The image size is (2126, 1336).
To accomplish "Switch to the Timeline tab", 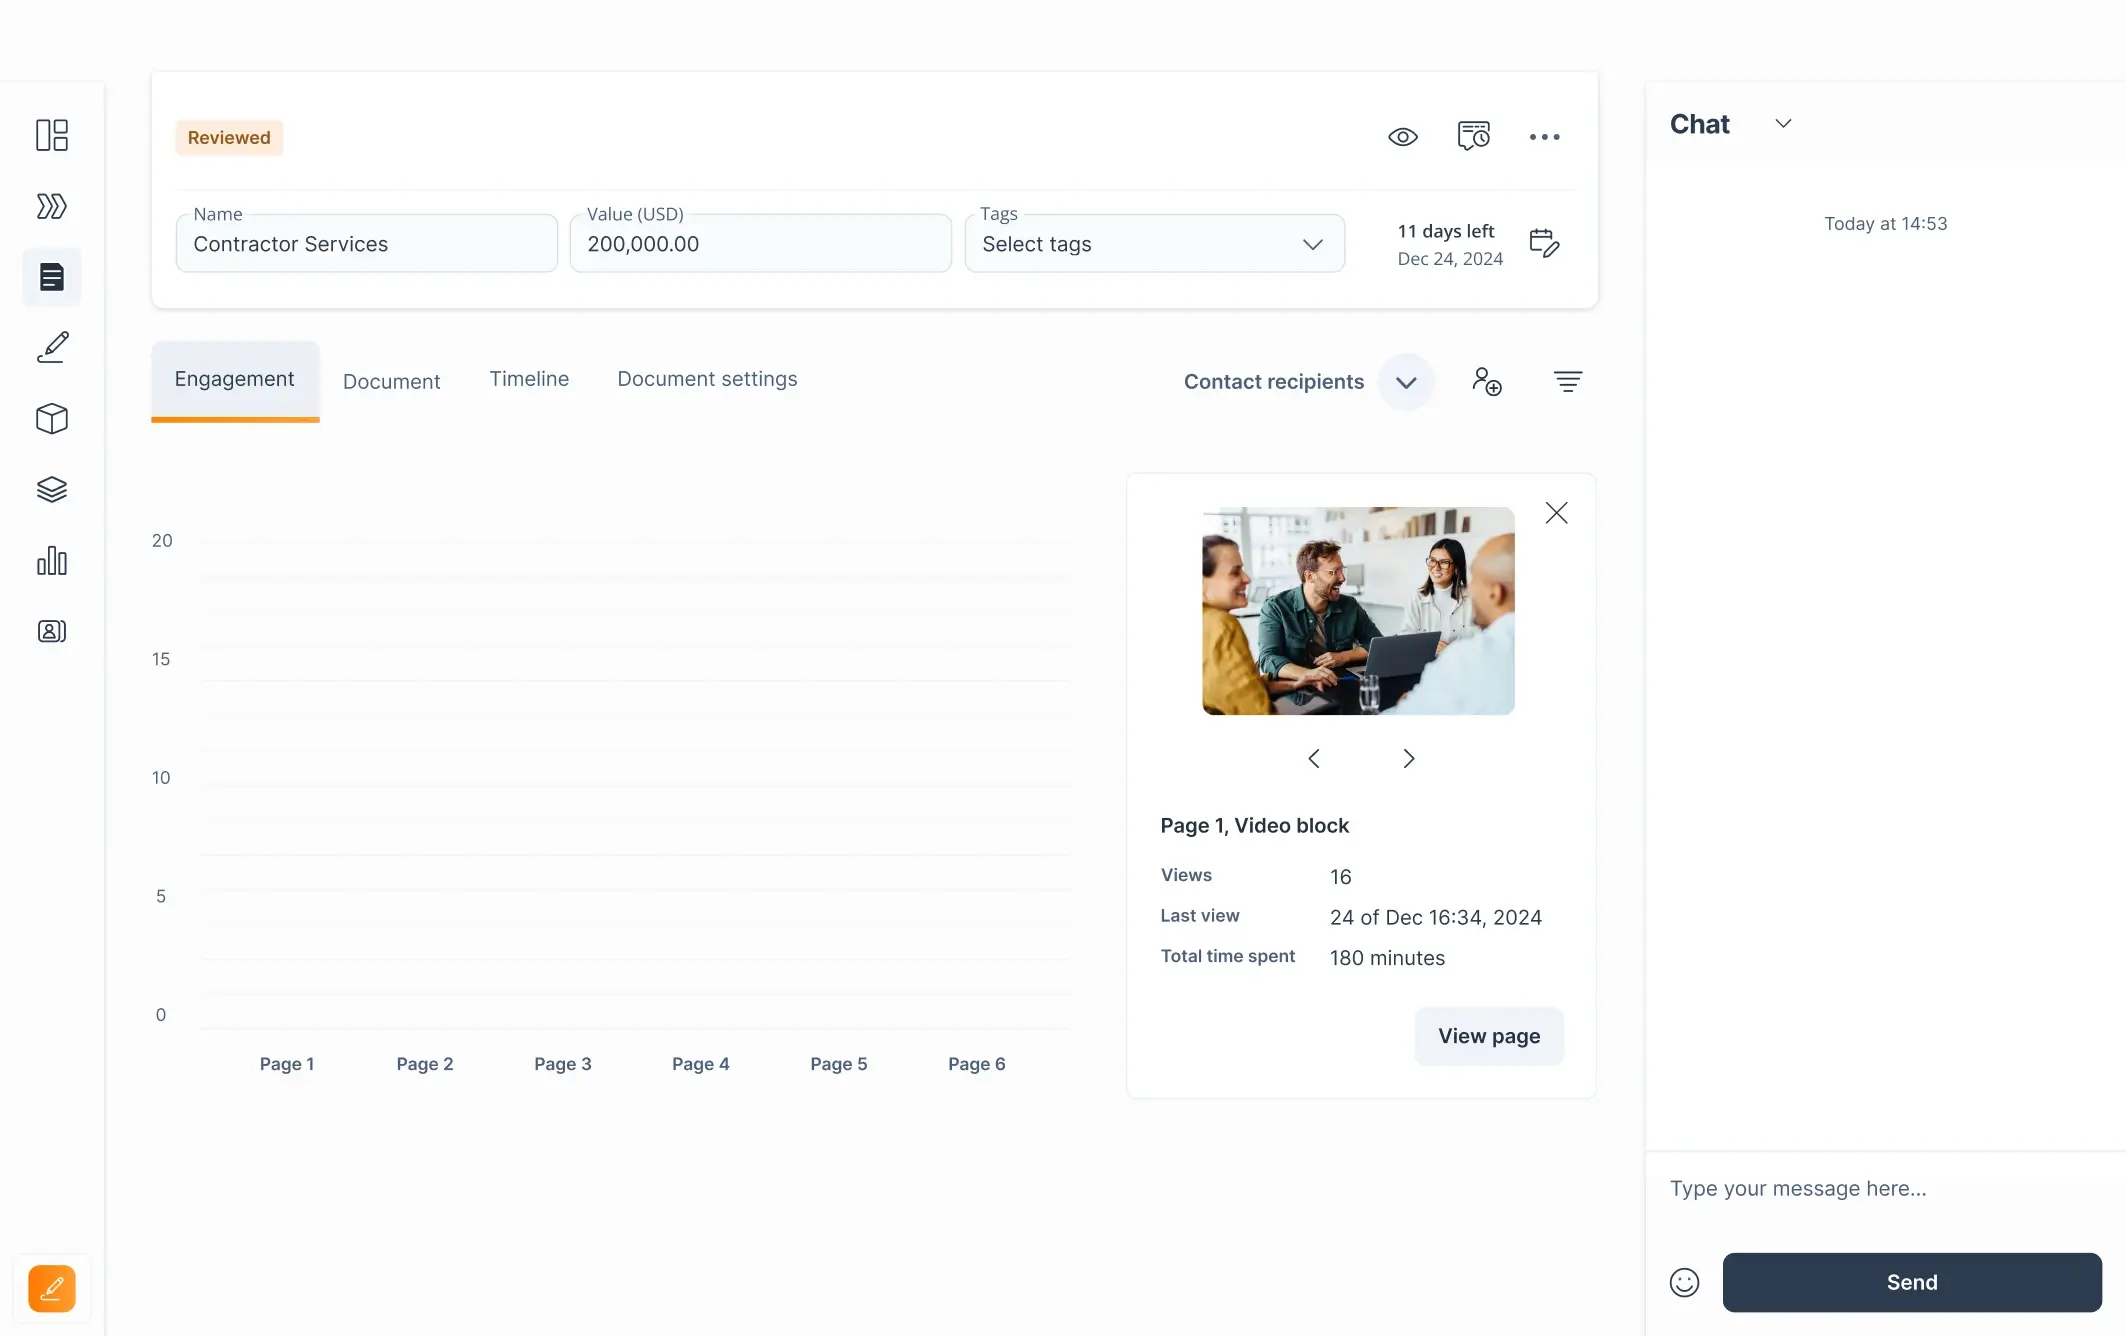I will 529,379.
